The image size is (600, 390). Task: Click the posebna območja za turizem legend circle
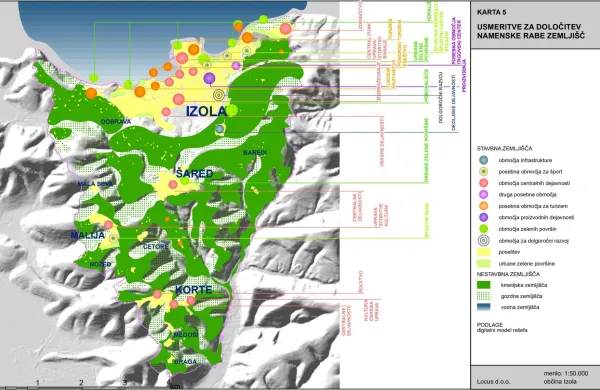[484, 206]
